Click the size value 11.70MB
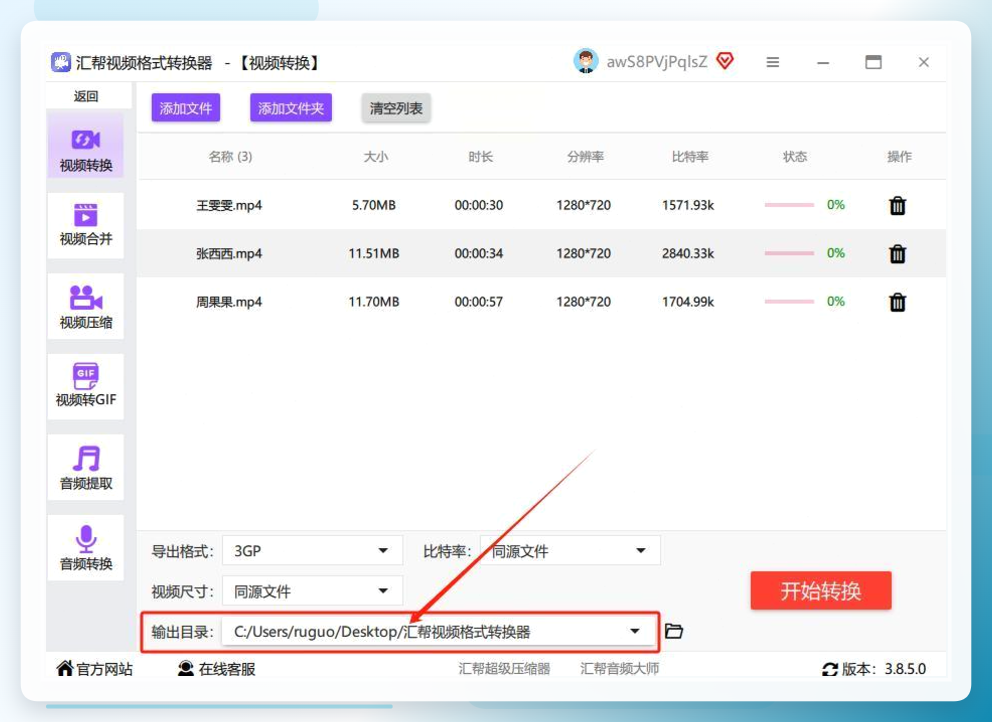Screen dimensions: 992x722 tap(374, 302)
